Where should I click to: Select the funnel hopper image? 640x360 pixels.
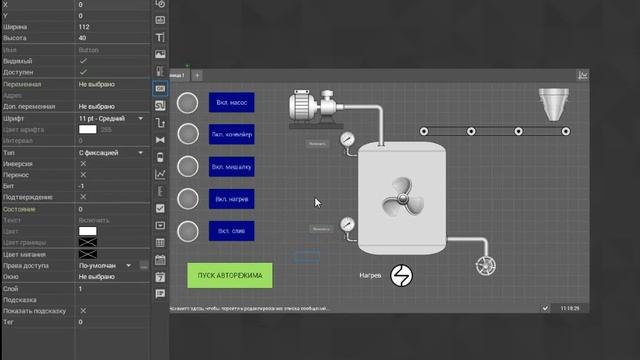[553, 104]
